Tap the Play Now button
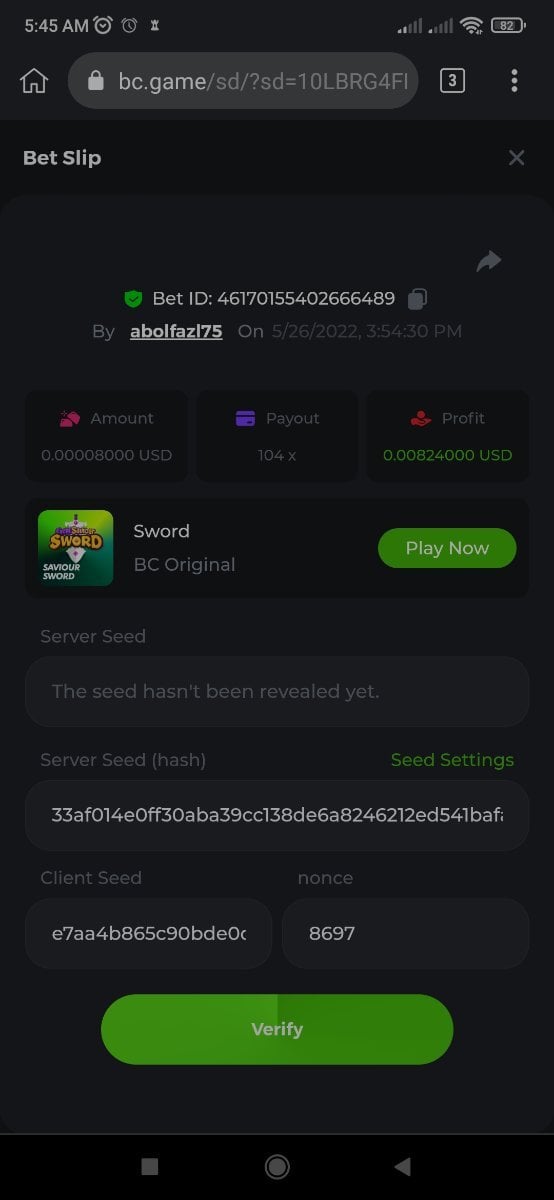This screenshot has width=554, height=1200. (x=447, y=548)
